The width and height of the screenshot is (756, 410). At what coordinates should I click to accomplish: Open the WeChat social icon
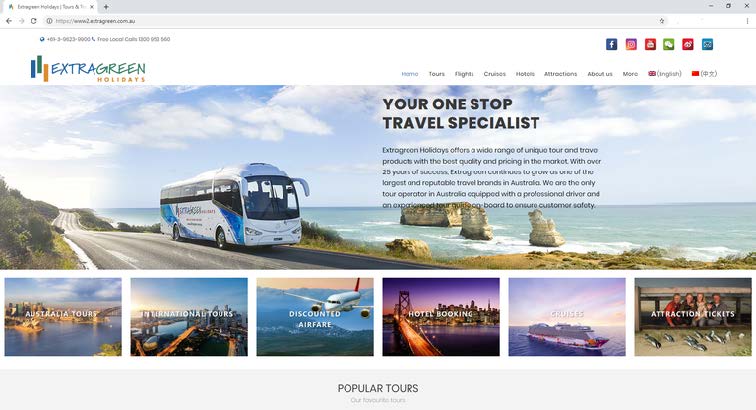tap(669, 44)
